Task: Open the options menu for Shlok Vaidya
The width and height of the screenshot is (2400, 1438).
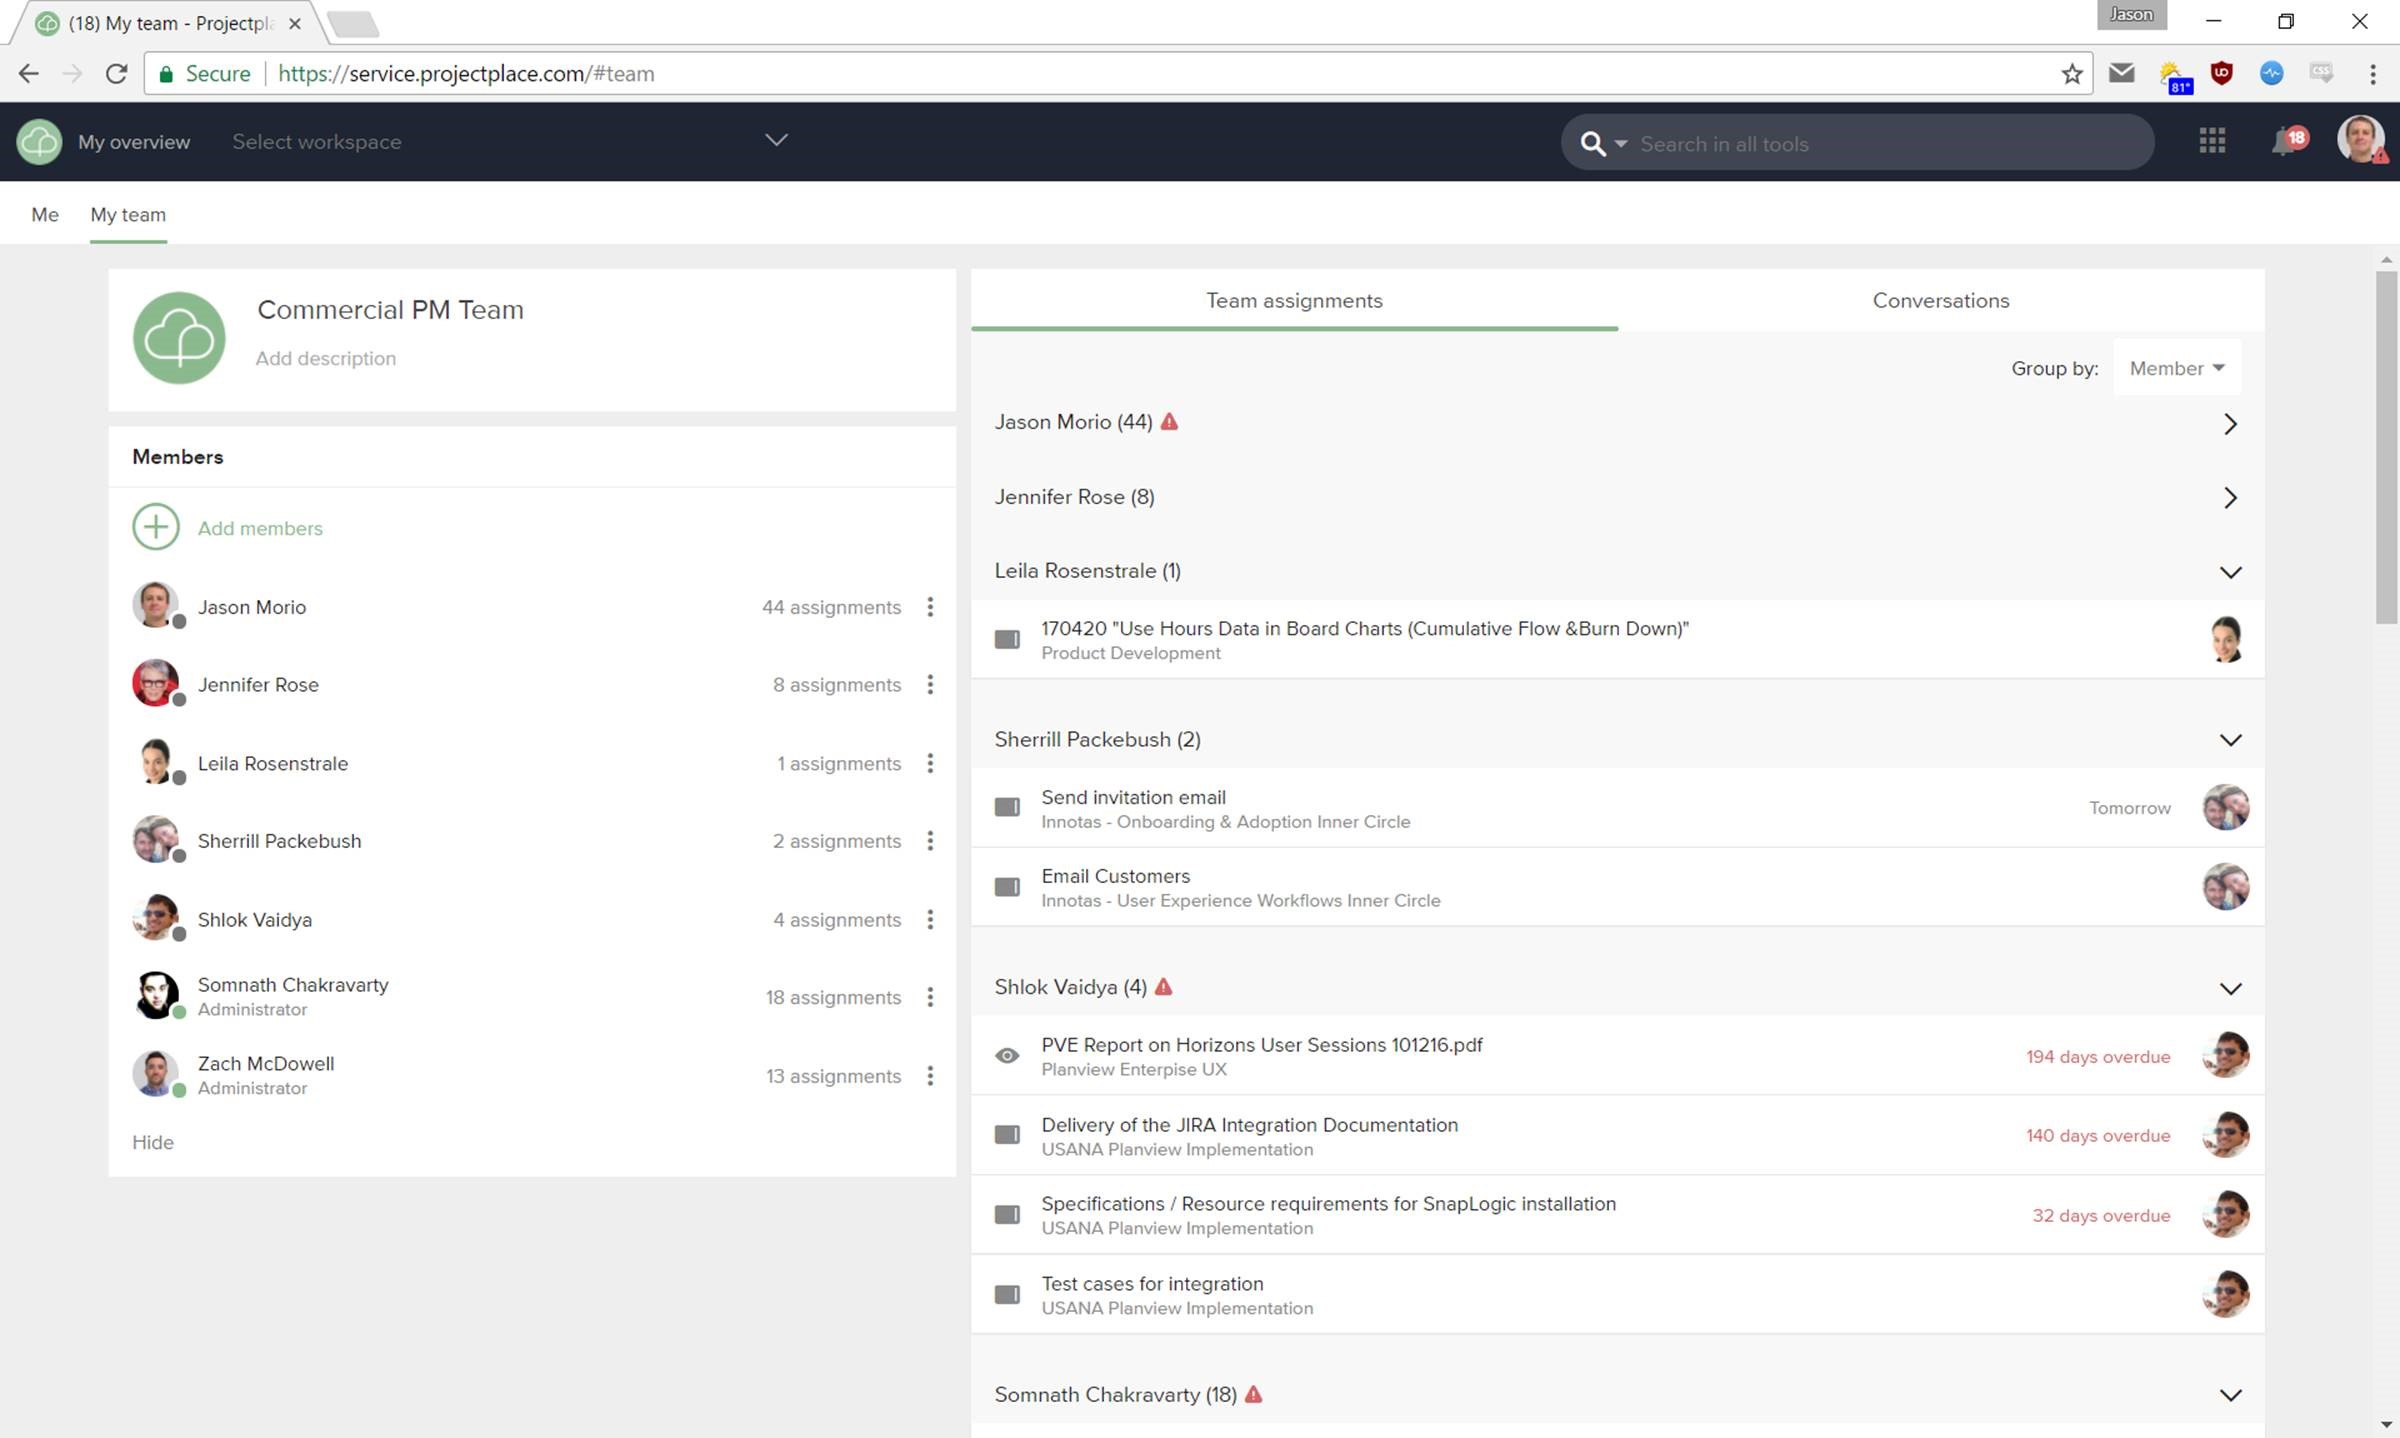Action: [x=930, y=920]
